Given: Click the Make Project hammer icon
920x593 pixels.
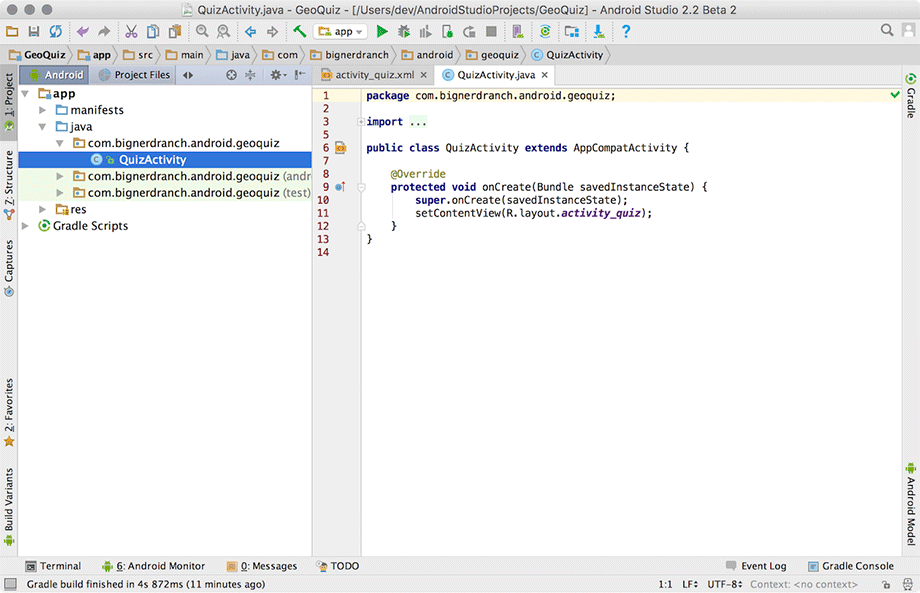Looking at the screenshot, I should 299,31.
